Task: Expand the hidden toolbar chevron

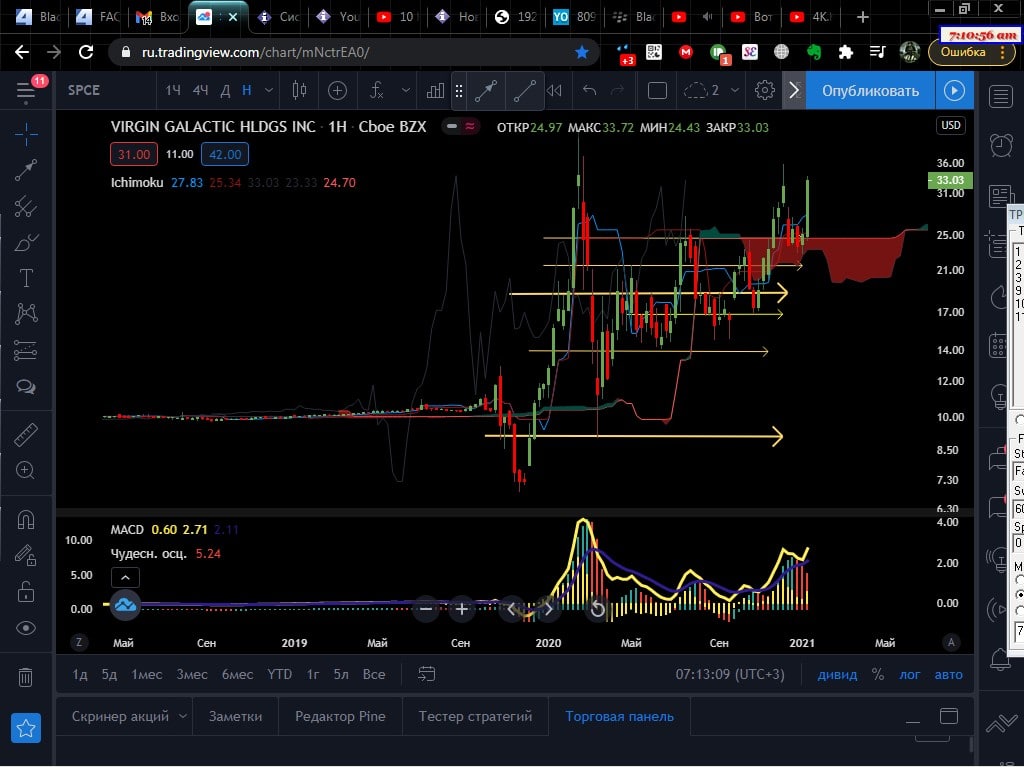Action: coord(794,91)
